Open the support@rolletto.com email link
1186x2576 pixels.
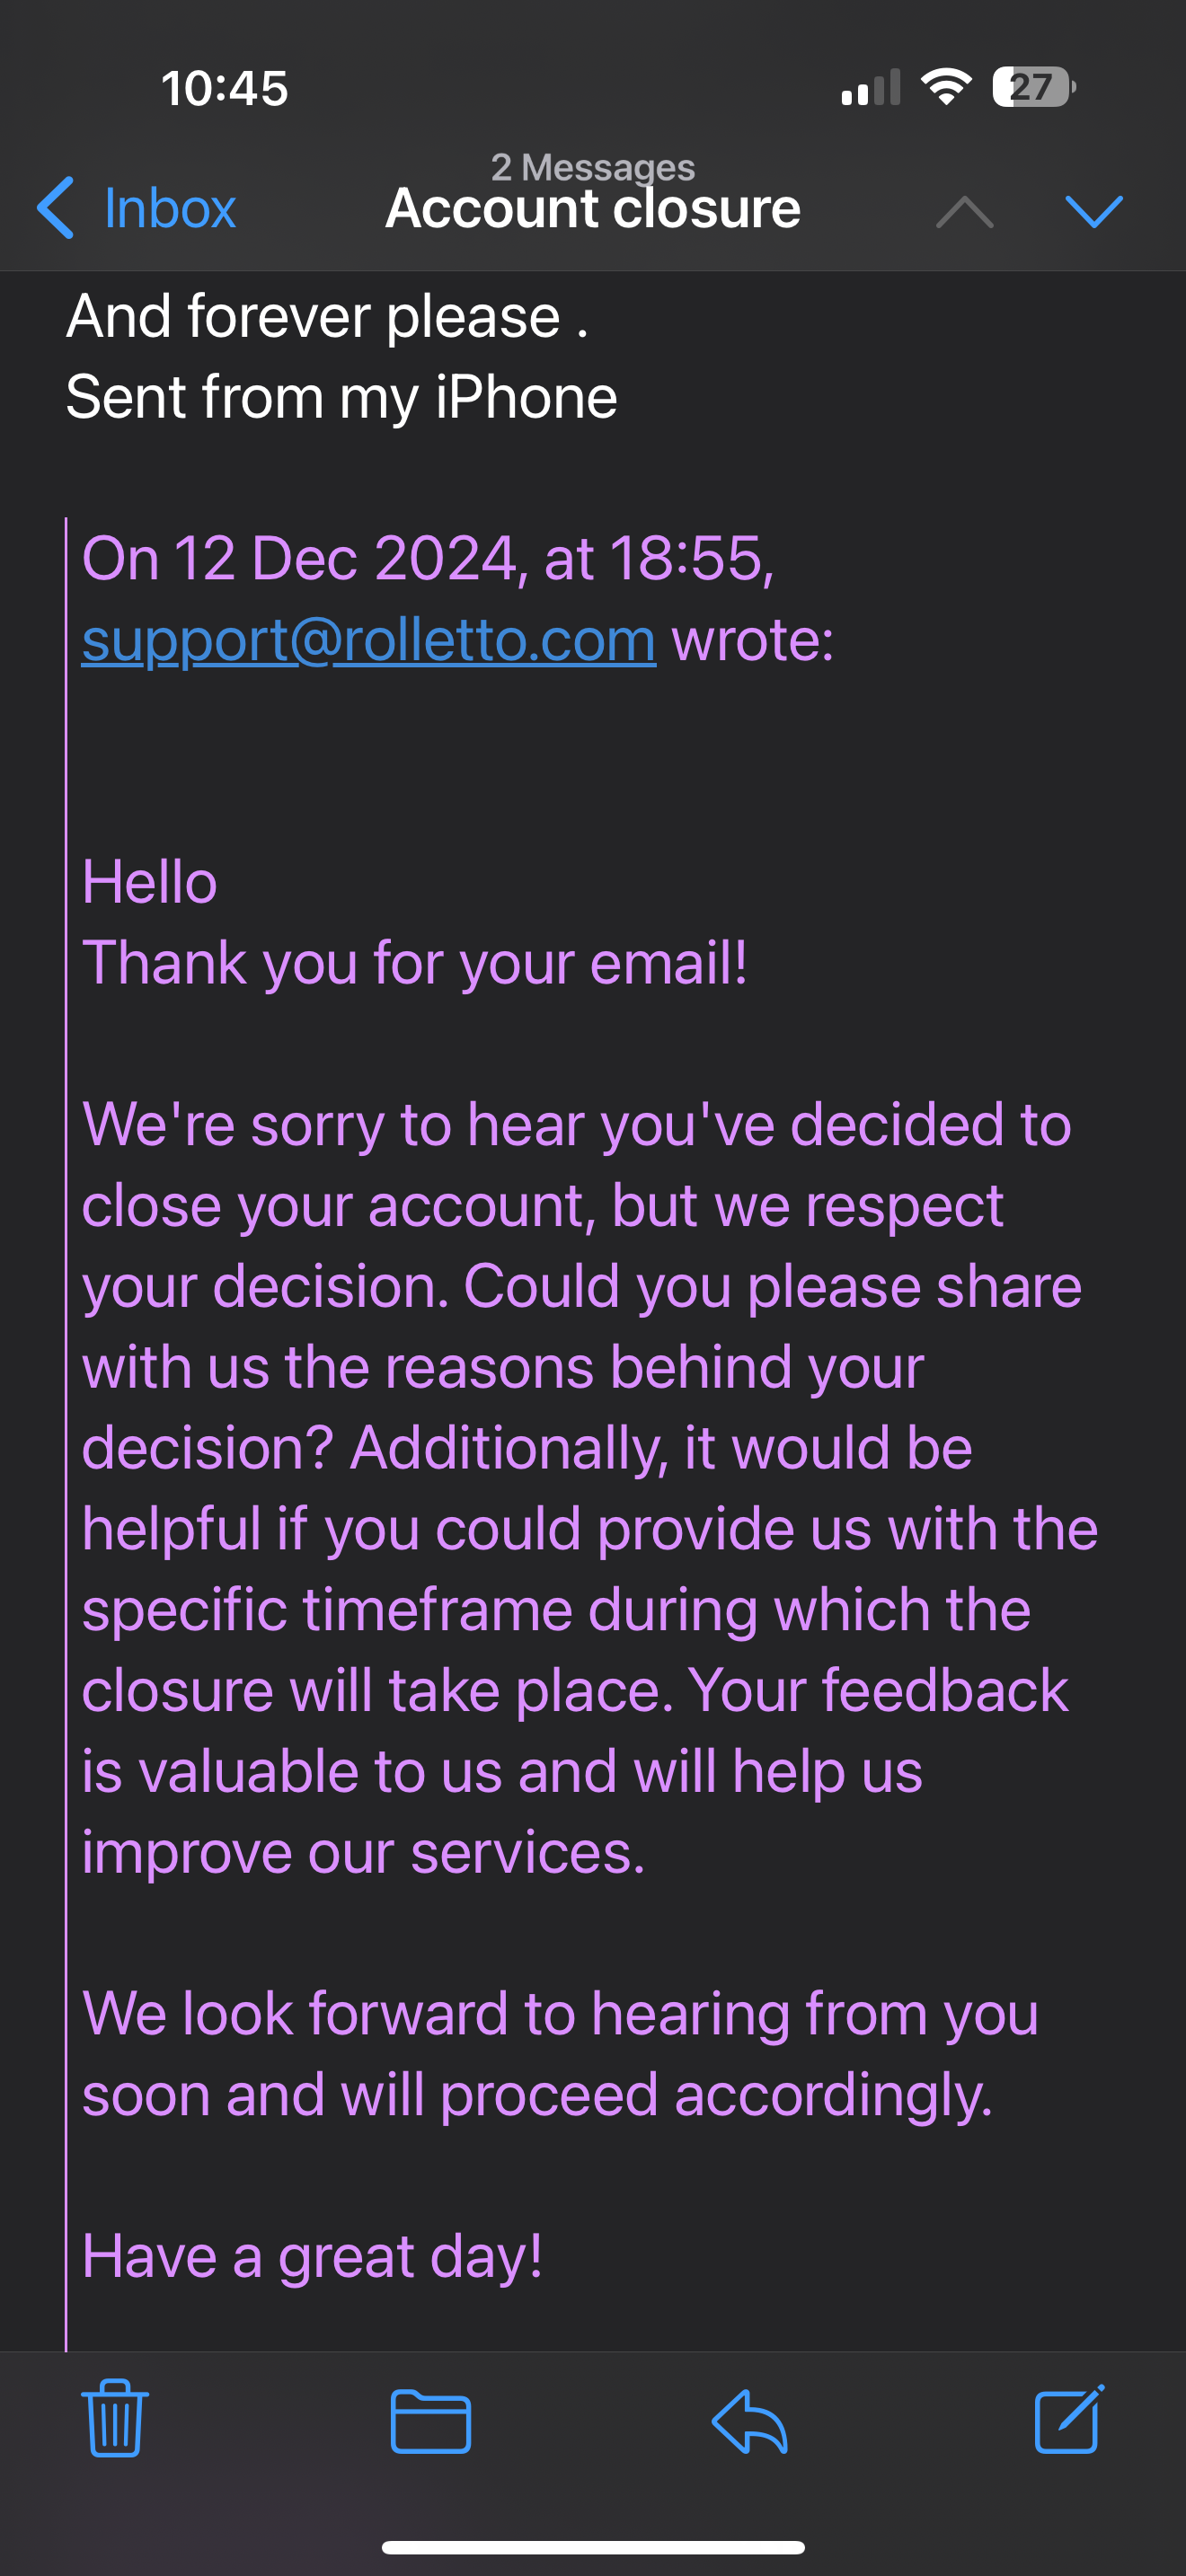pos(368,640)
